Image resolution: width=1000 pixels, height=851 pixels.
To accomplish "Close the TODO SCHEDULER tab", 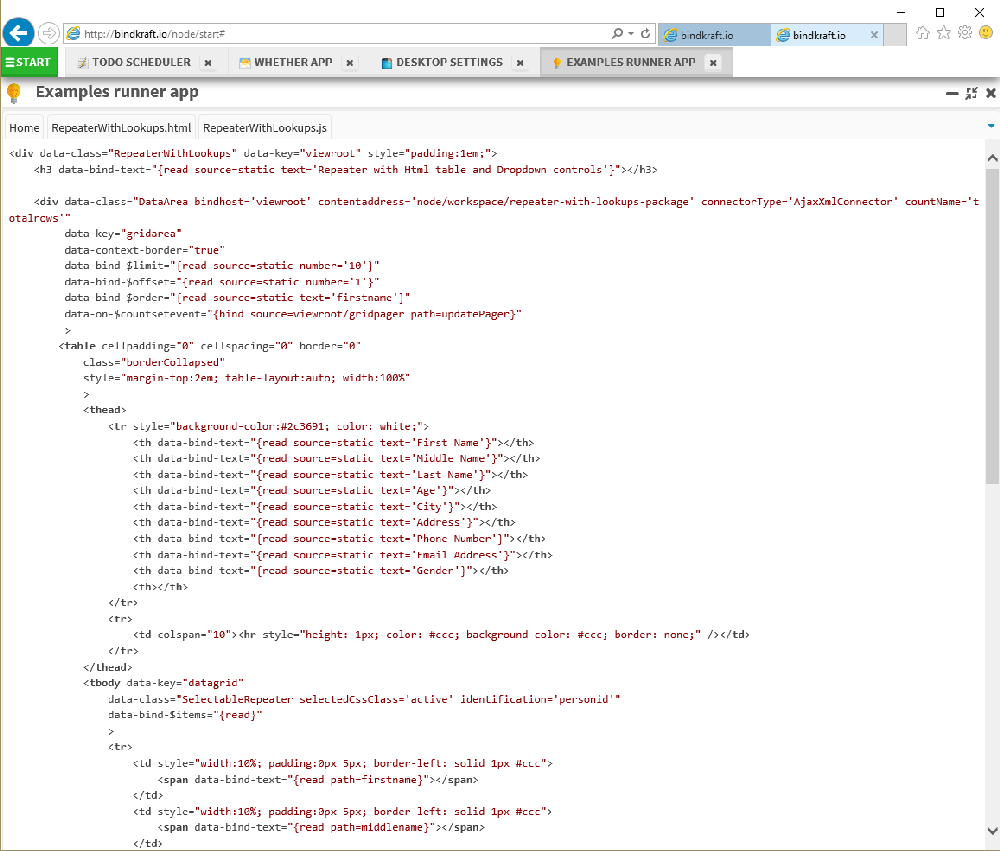I will [x=208, y=63].
